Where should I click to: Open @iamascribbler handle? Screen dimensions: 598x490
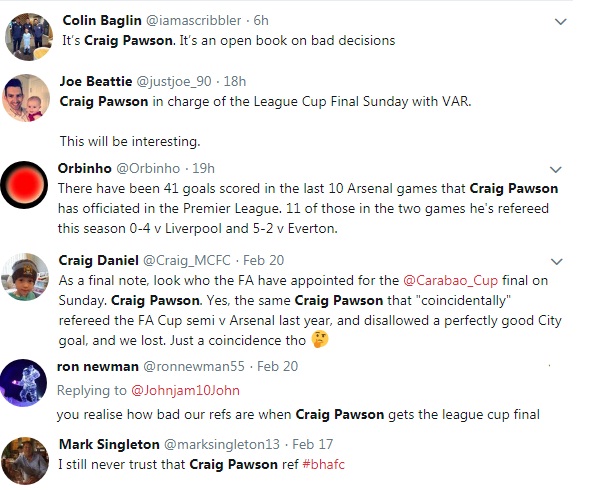[x=194, y=21]
